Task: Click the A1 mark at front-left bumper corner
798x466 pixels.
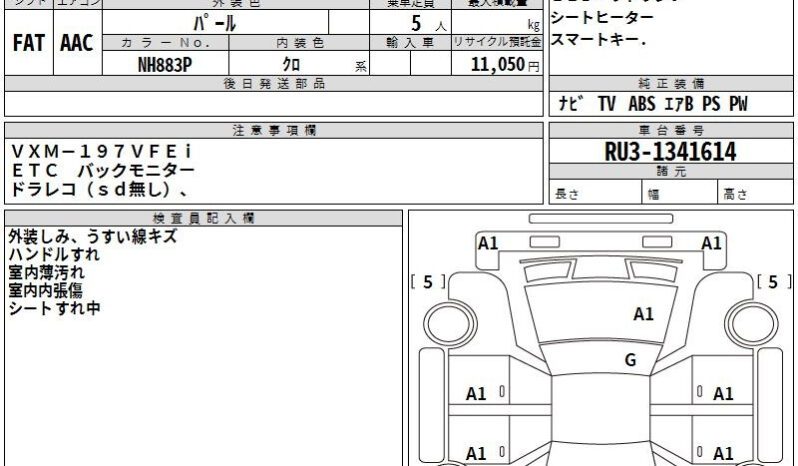Action: pyautogui.click(x=487, y=243)
